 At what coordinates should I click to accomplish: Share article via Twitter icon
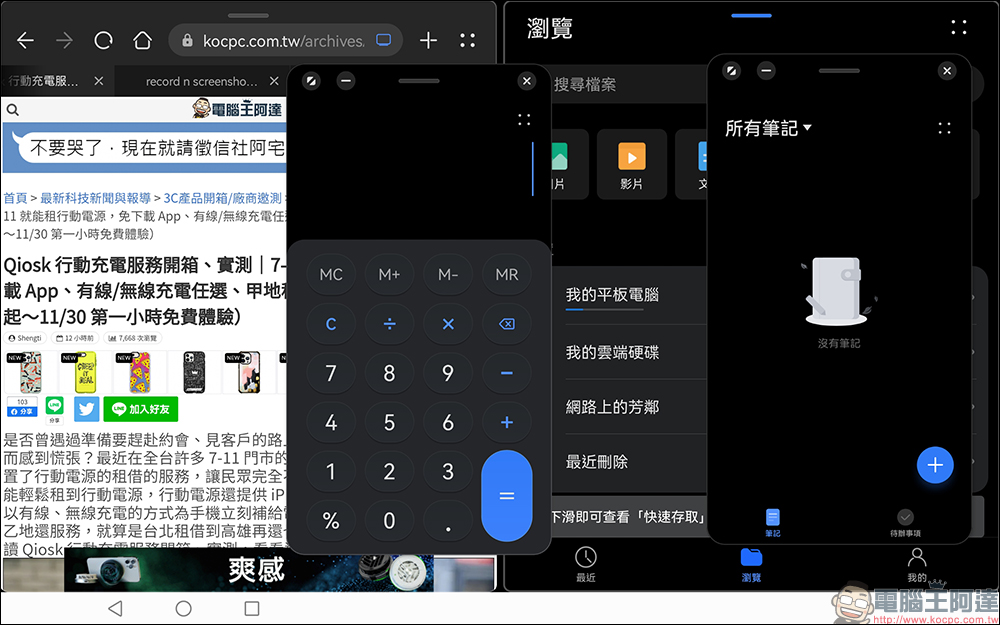point(86,408)
